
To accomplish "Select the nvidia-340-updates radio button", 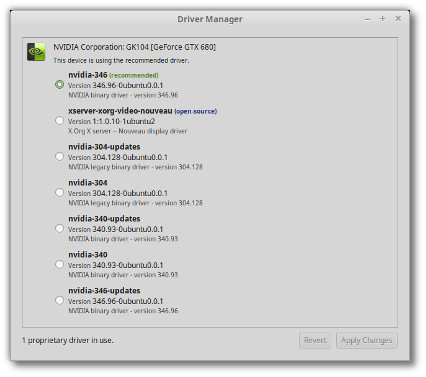I will coord(59,229).
